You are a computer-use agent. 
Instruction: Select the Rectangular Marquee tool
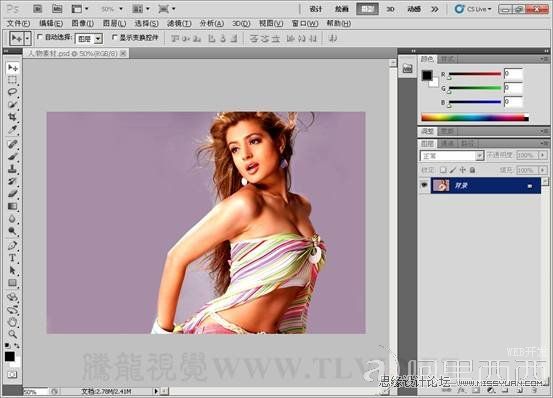[13, 80]
